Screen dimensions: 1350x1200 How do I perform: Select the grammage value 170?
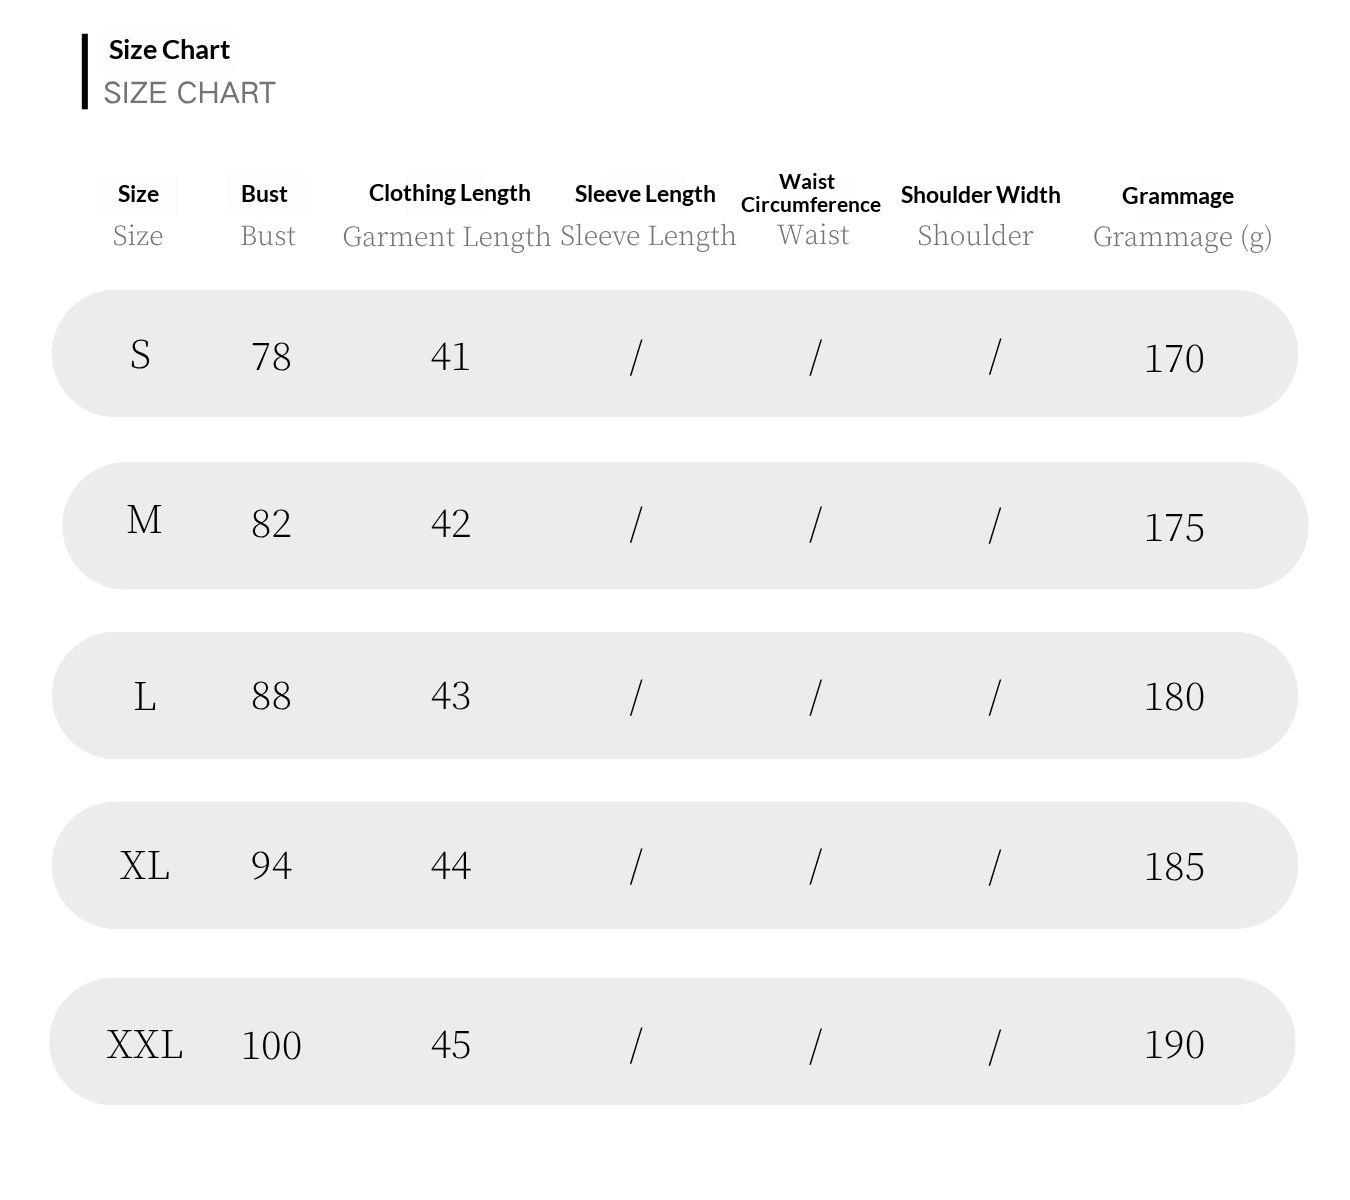(1174, 359)
